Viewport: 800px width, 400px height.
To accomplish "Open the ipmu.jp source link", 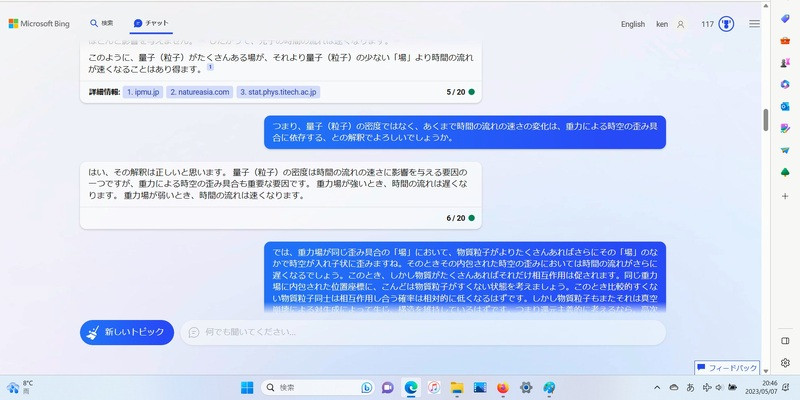I will pyautogui.click(x=142, y=92).
